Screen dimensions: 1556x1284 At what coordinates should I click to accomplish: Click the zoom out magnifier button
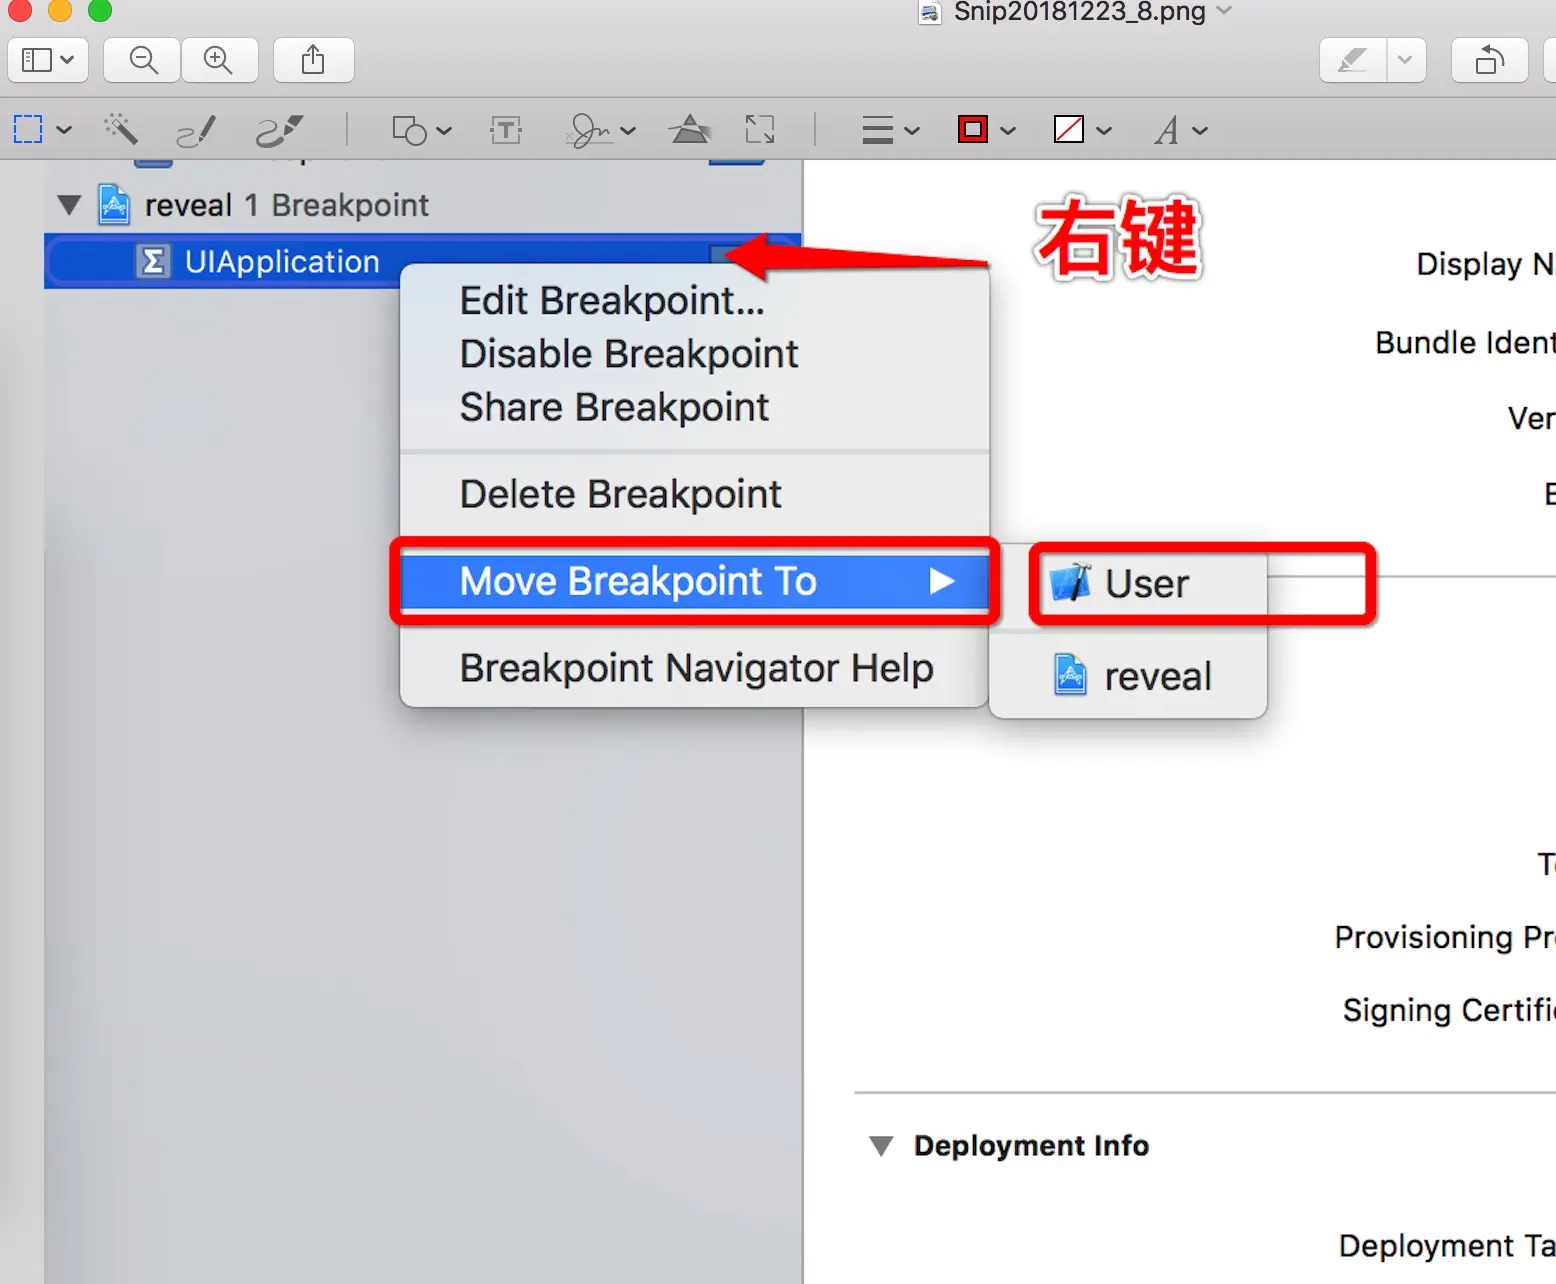coord(143,60)
